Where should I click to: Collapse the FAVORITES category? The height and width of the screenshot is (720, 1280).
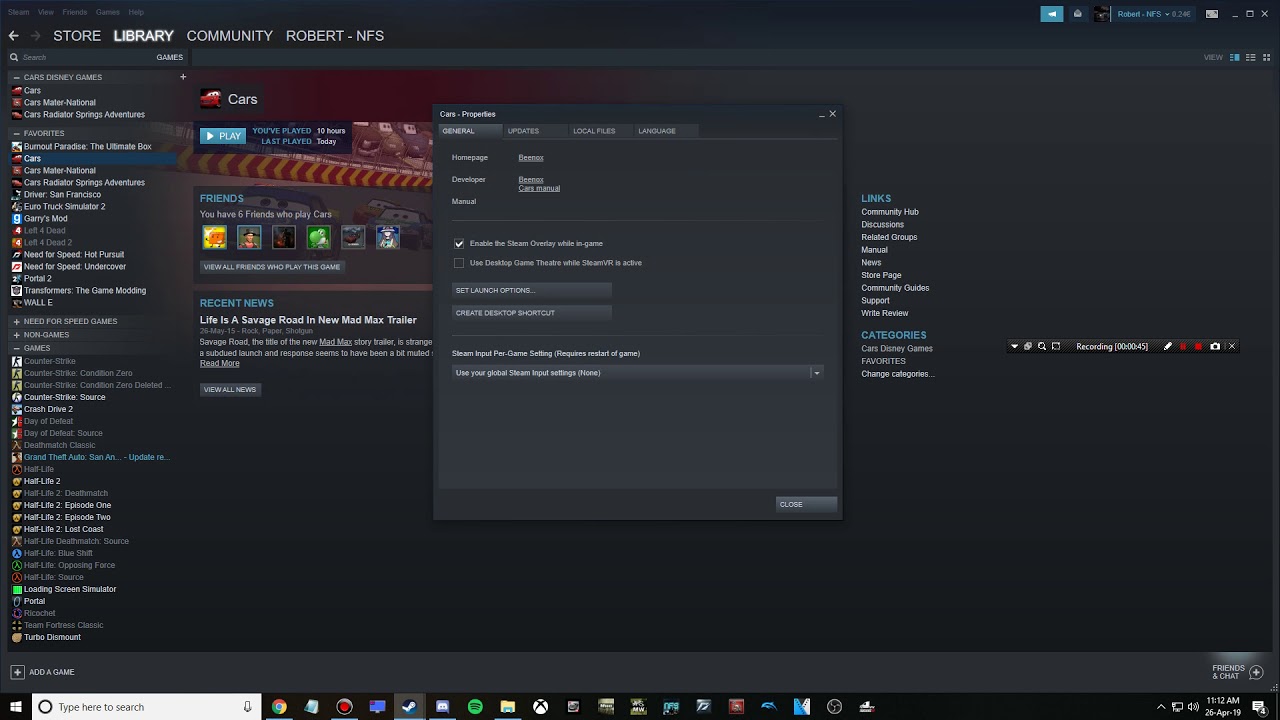[x=16, y=133]
